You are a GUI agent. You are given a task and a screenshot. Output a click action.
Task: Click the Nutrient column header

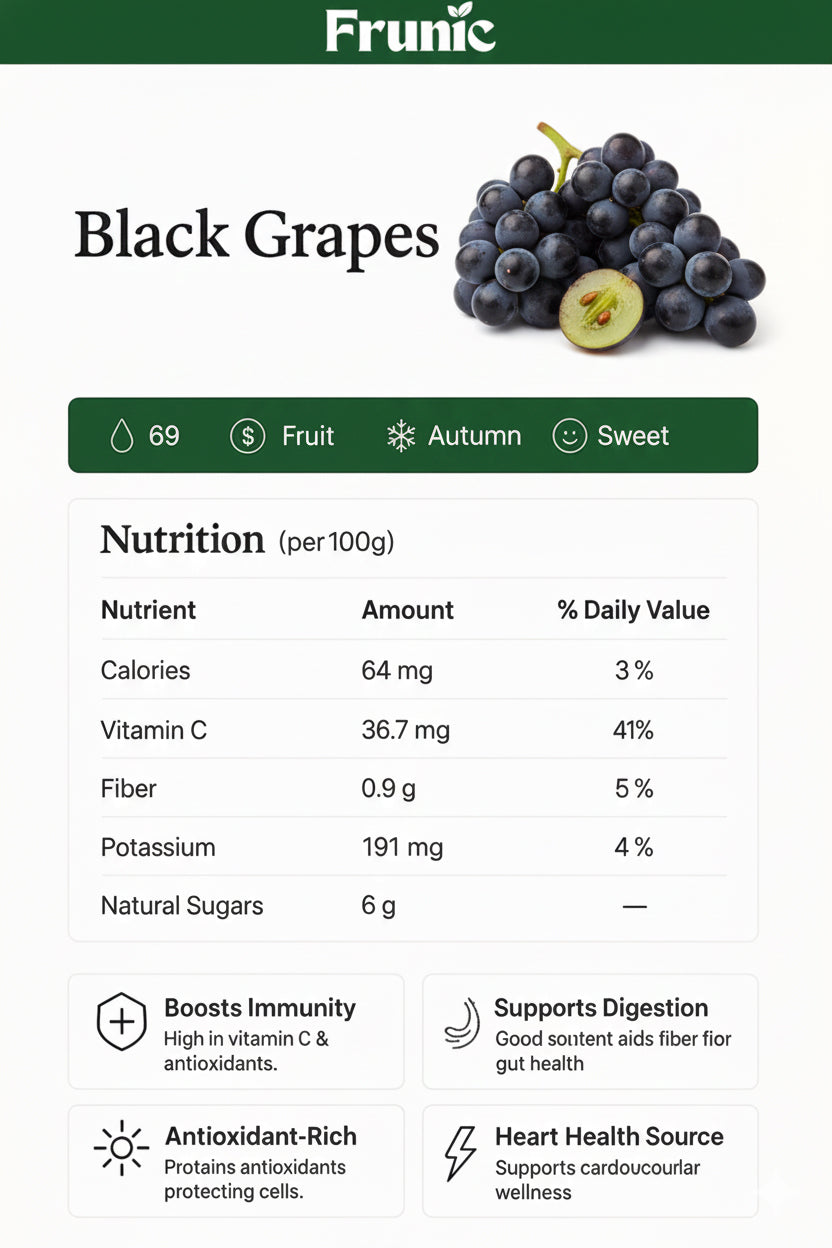point(148,610)
